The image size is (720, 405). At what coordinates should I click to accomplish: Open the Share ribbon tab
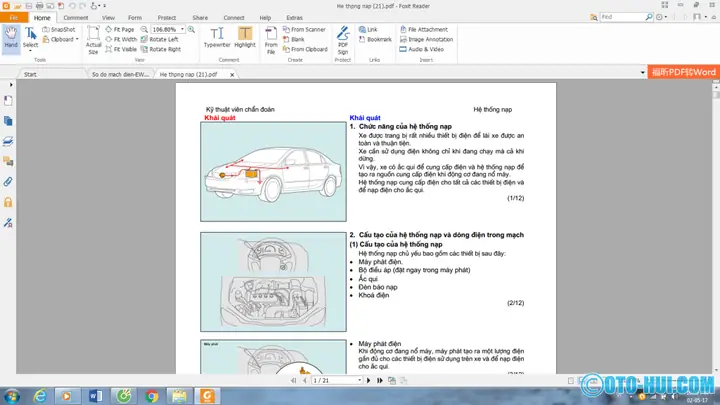pos(200,17)
